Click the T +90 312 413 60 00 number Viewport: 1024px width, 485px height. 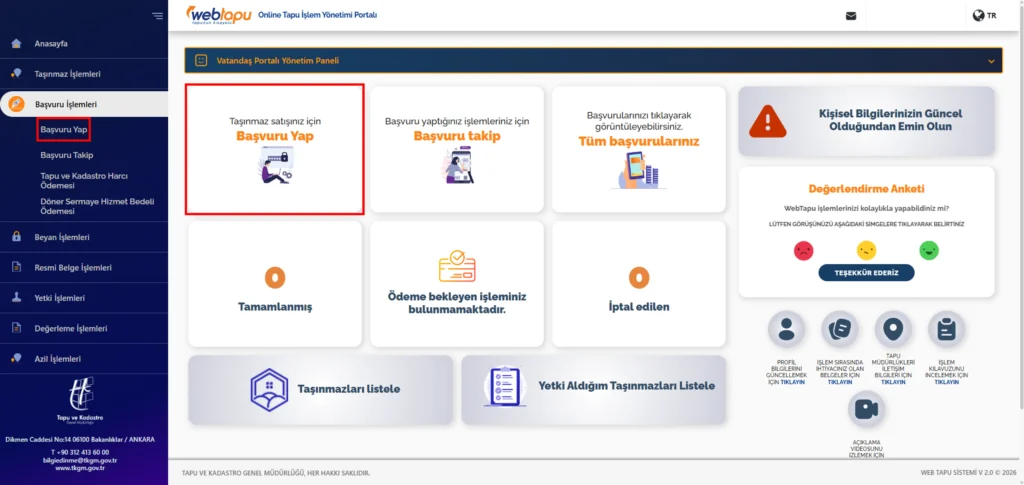click(x=80, y=452)
